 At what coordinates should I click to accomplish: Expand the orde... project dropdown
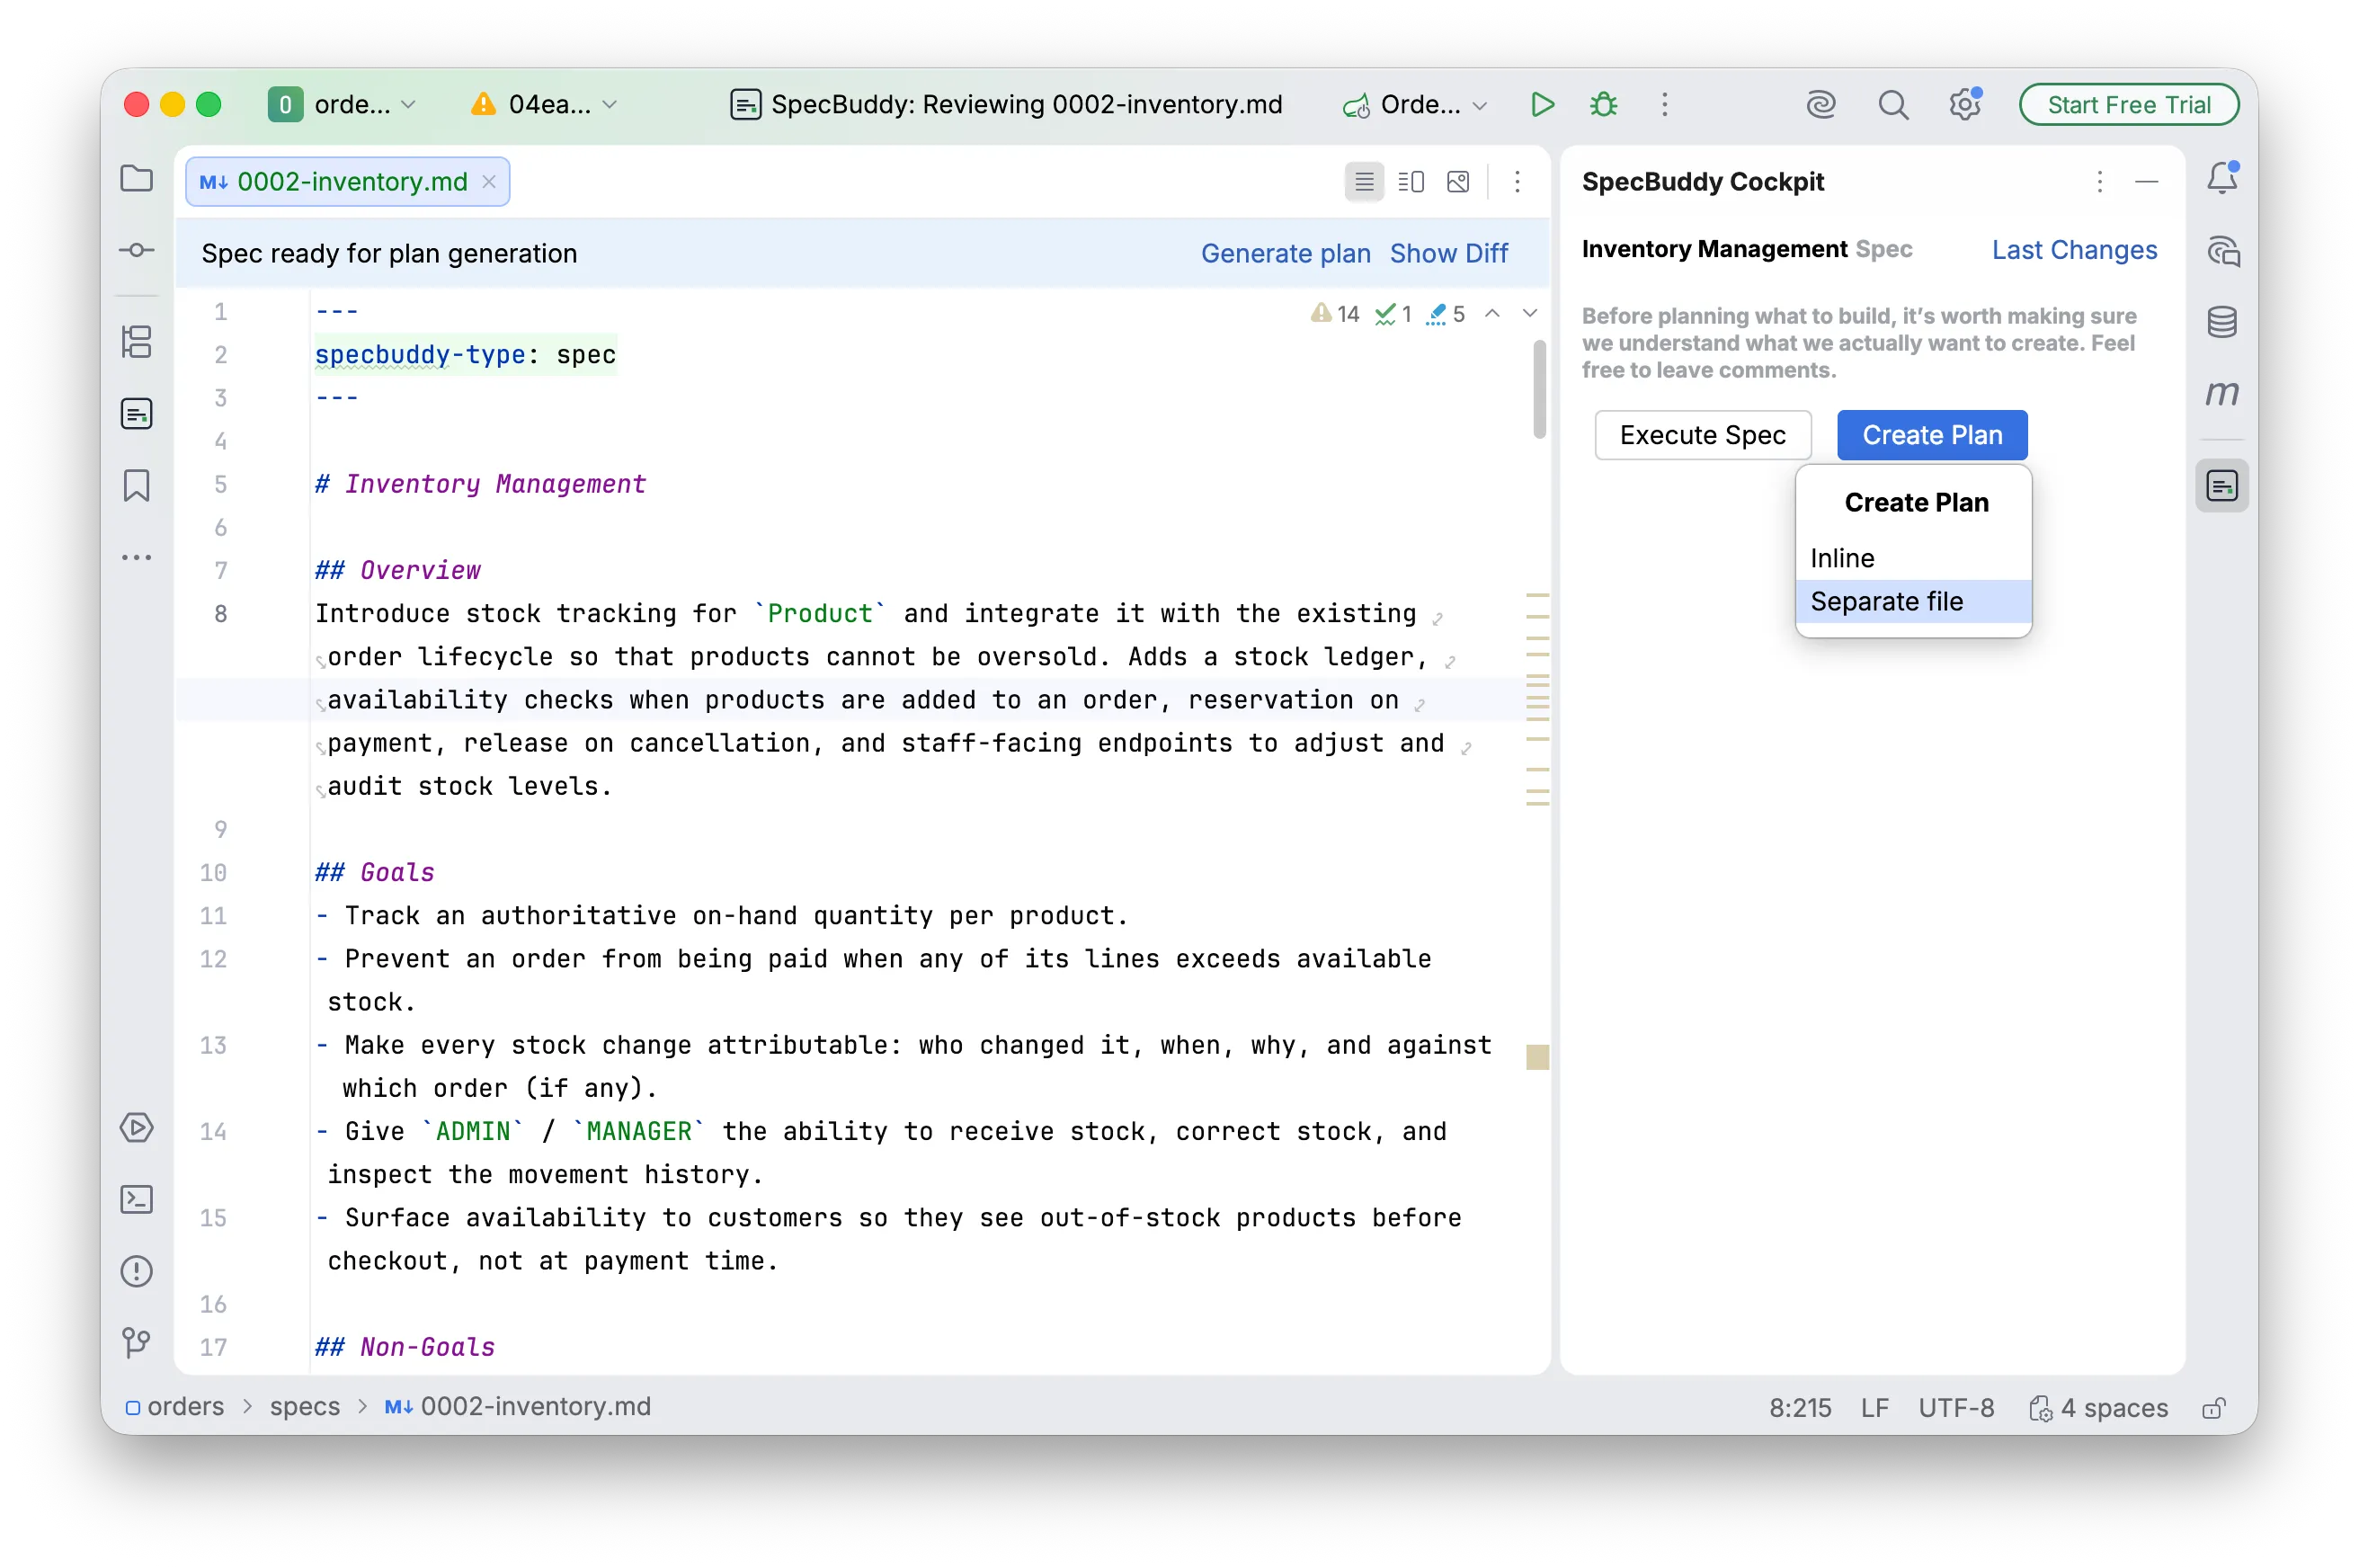[343, 104]
